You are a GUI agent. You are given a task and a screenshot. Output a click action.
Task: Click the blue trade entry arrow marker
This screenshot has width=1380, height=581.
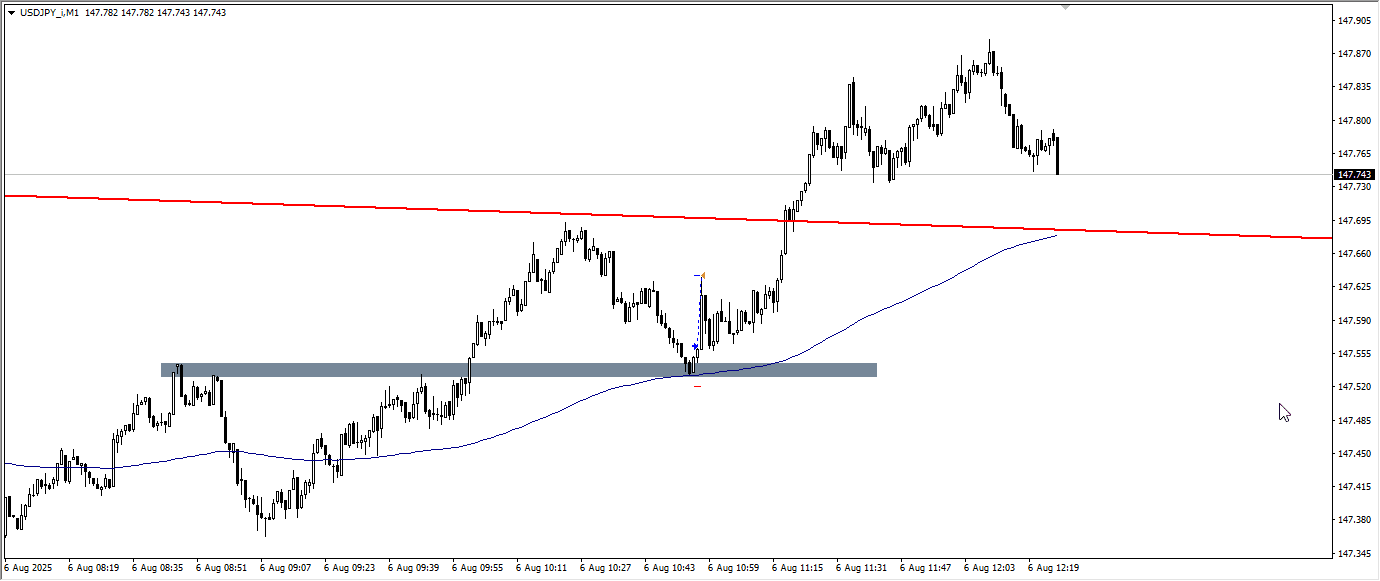click(695, 347)
